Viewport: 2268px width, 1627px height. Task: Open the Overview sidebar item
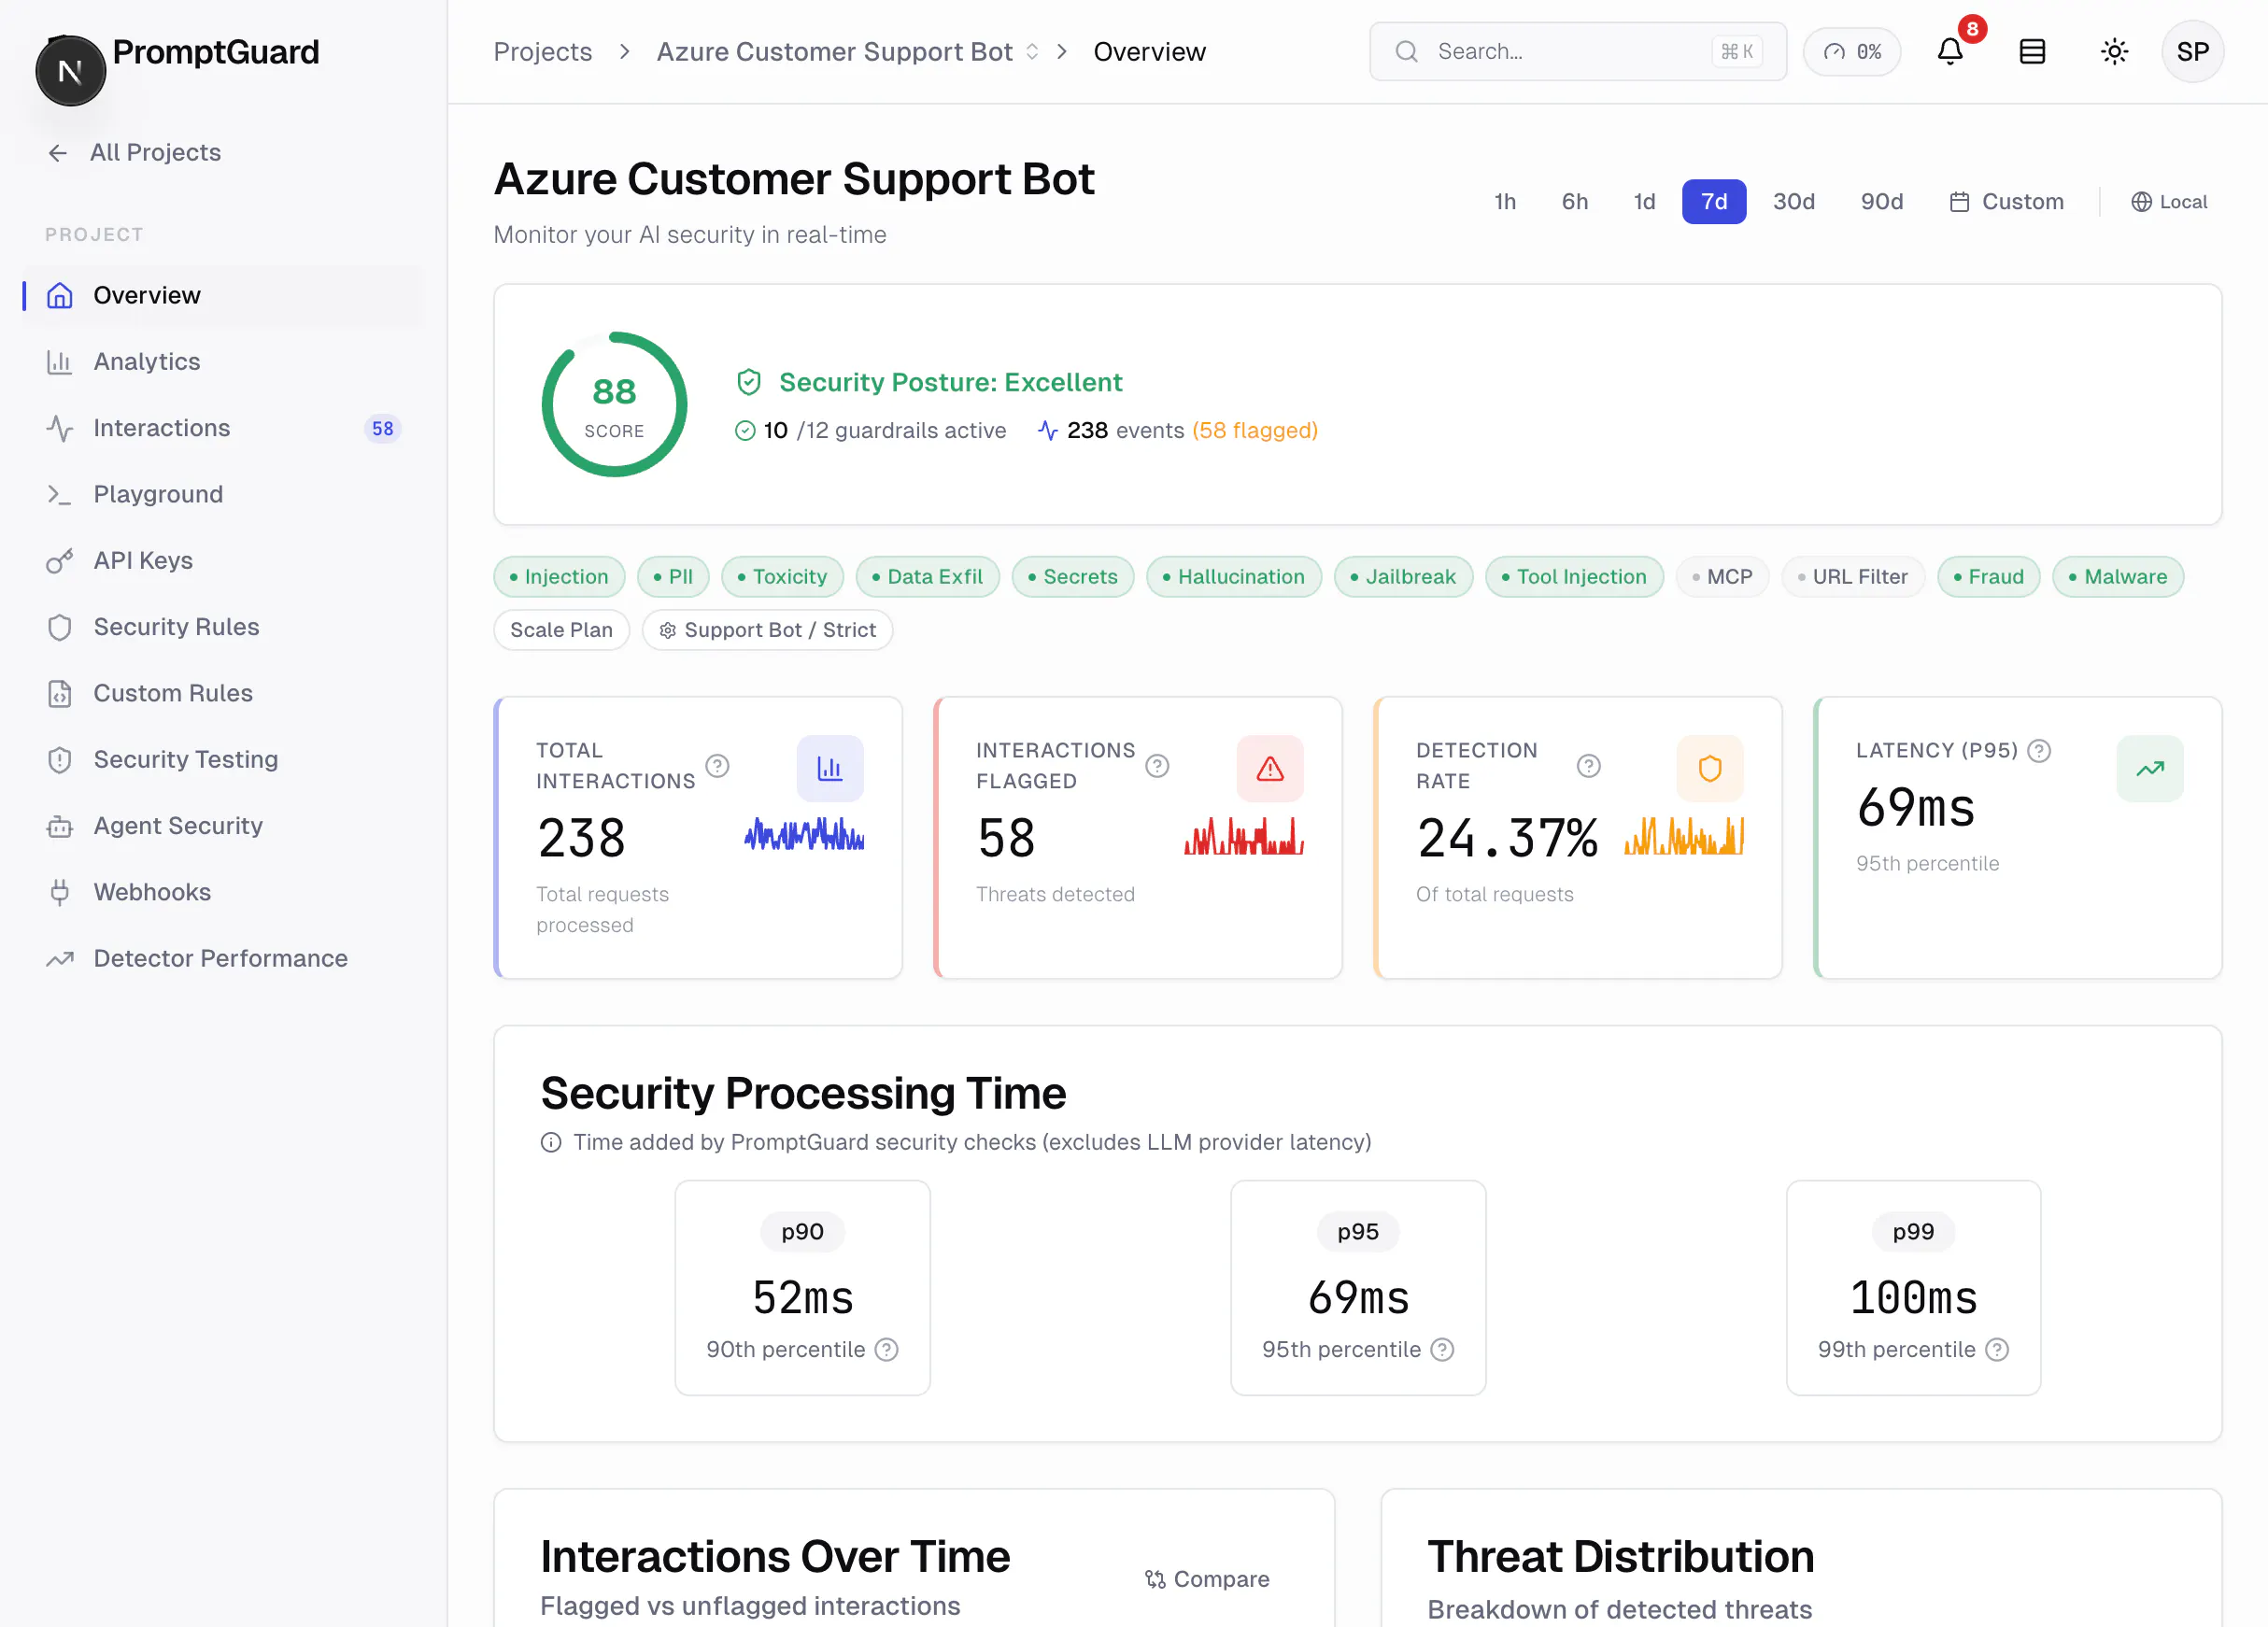pyautogui.click(x=222, y=295)
